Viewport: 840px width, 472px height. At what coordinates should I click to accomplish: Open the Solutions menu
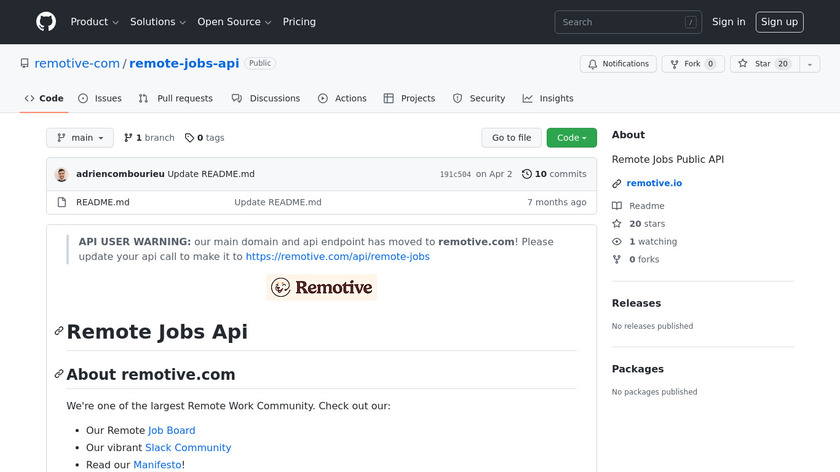click(x=158, y=22)
